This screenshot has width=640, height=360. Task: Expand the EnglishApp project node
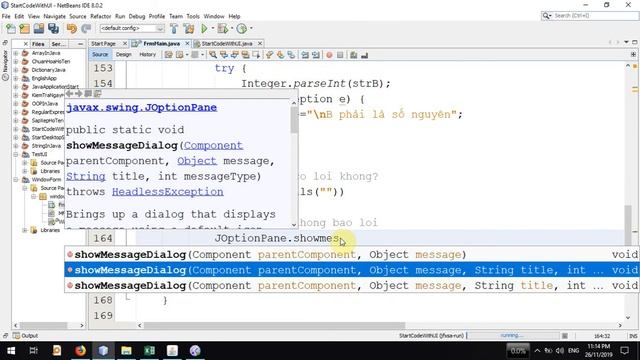[16, 78]
